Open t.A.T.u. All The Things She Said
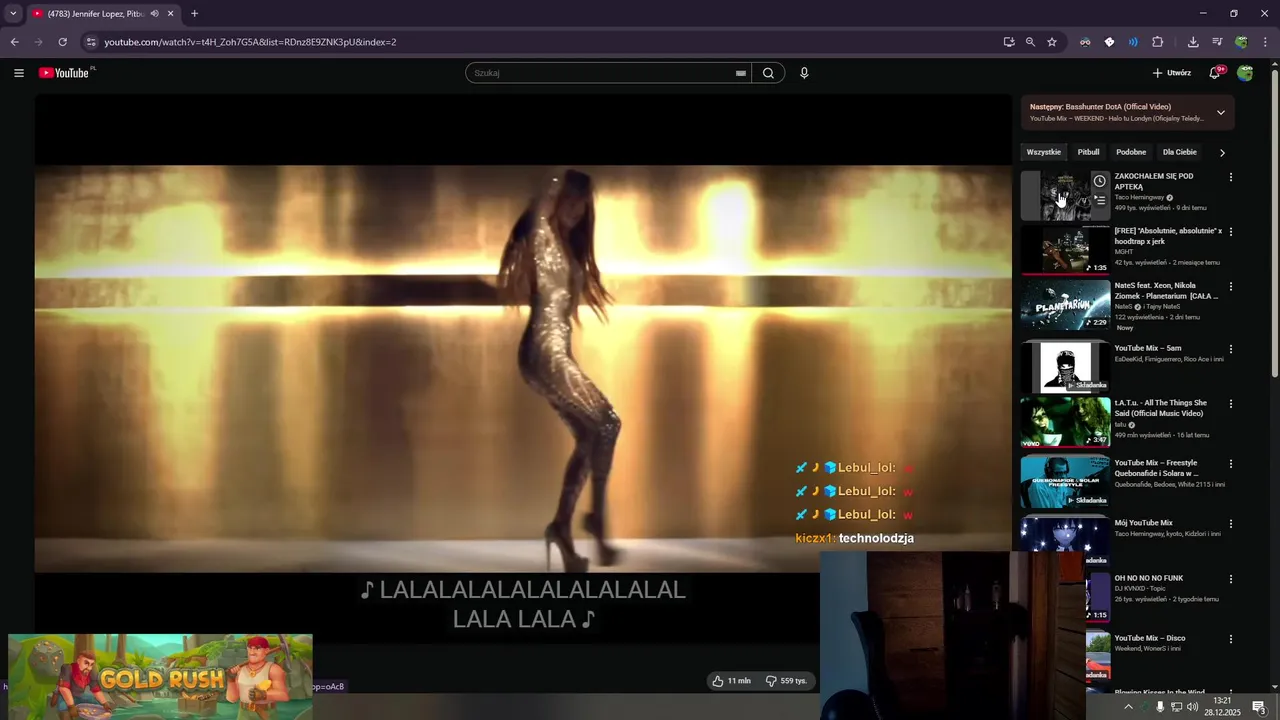The height and width of the screenshot is (720, 1280). pos(1161,408)
